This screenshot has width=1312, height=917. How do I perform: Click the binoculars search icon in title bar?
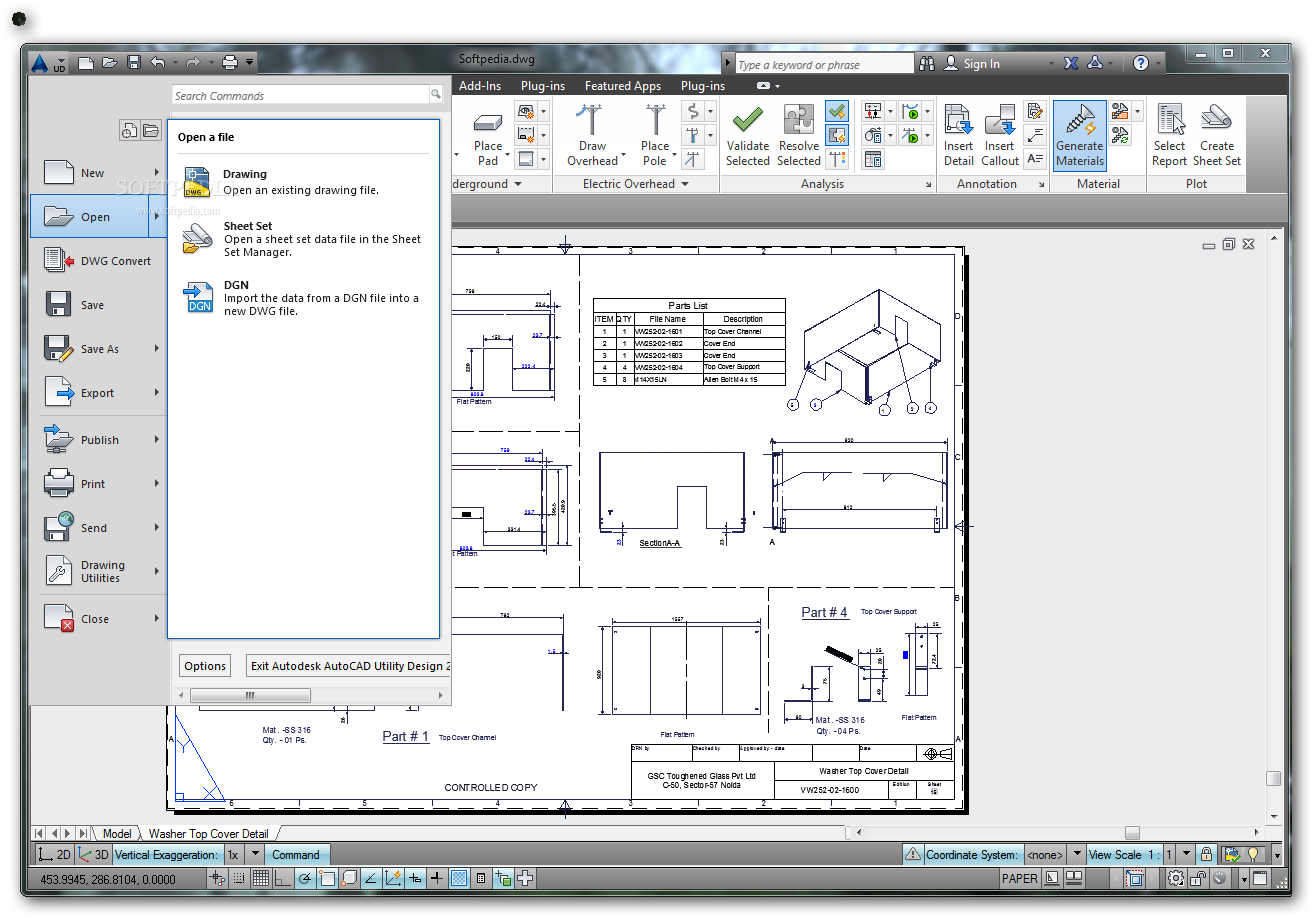(x=927, y=63)
